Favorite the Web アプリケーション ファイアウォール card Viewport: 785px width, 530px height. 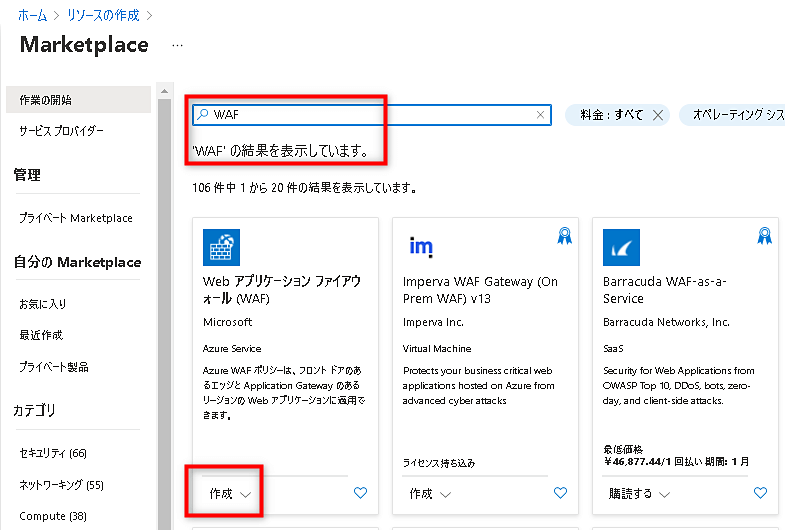click(360, 493)
